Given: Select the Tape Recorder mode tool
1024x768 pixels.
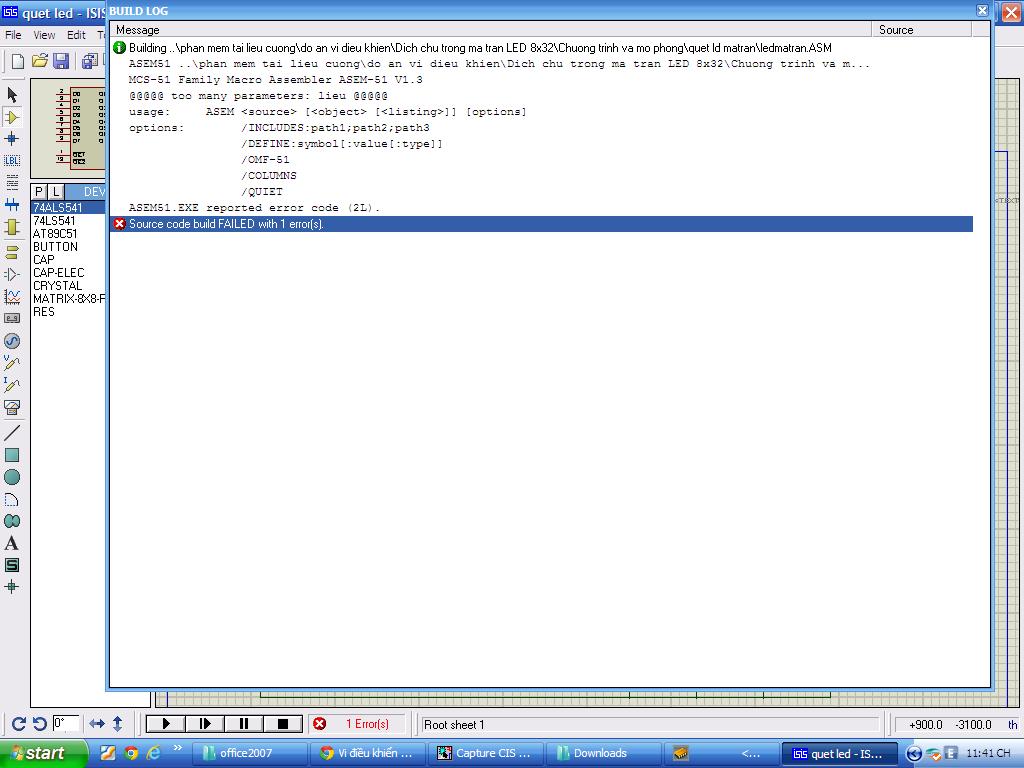Looking at the screenshot, I should (12, 319).
